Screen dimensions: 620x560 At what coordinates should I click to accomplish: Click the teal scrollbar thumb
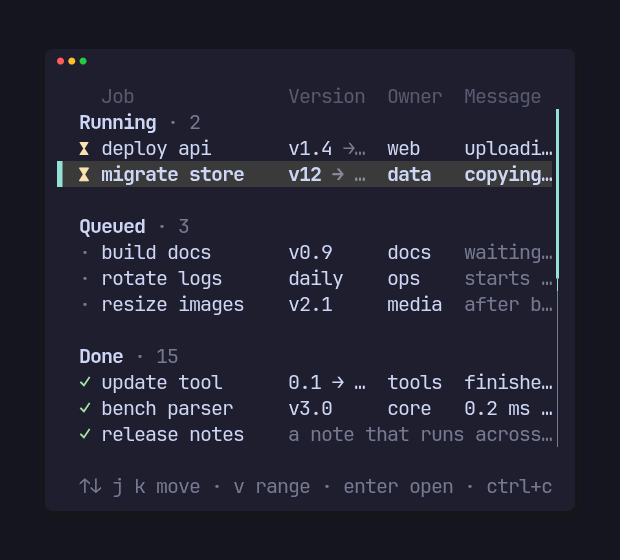point(558,194)
